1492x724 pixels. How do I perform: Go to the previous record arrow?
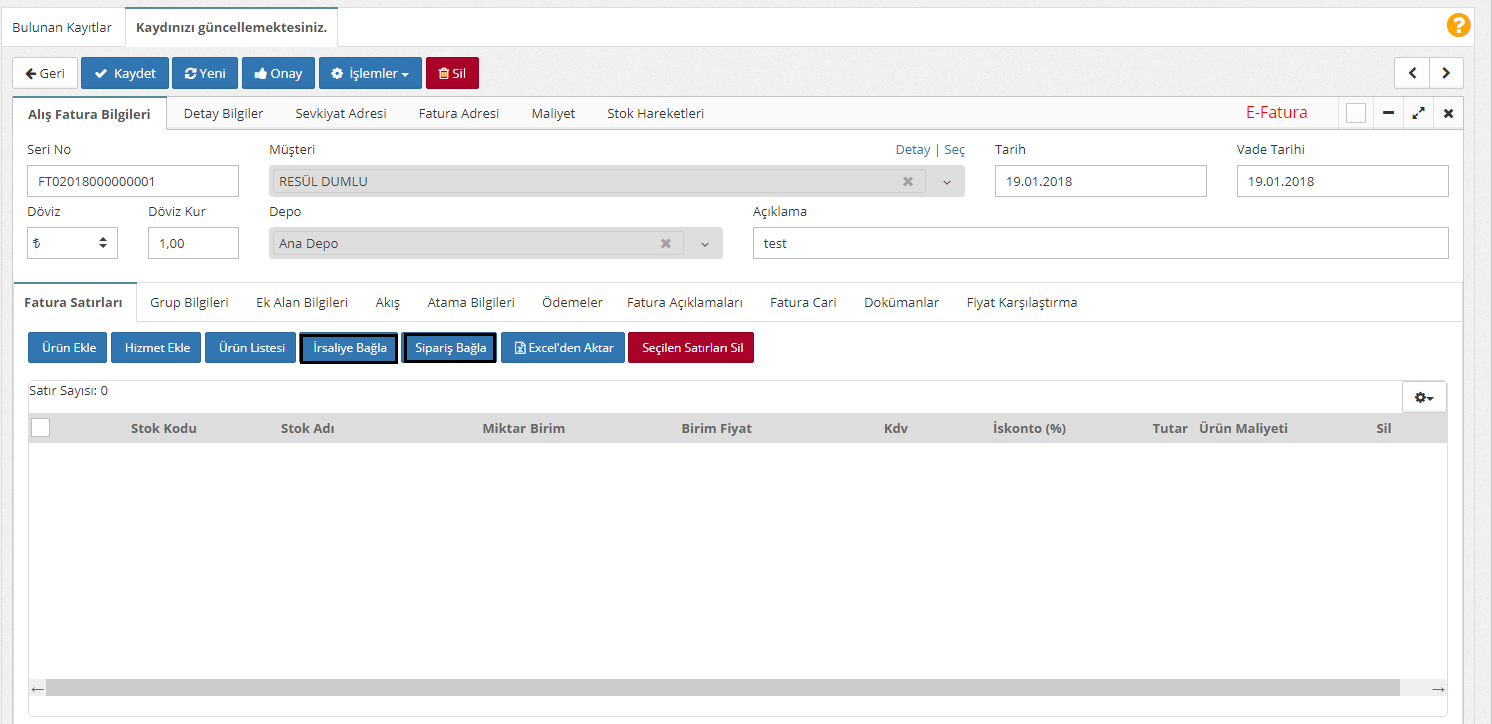click(x=1412, y=73)
